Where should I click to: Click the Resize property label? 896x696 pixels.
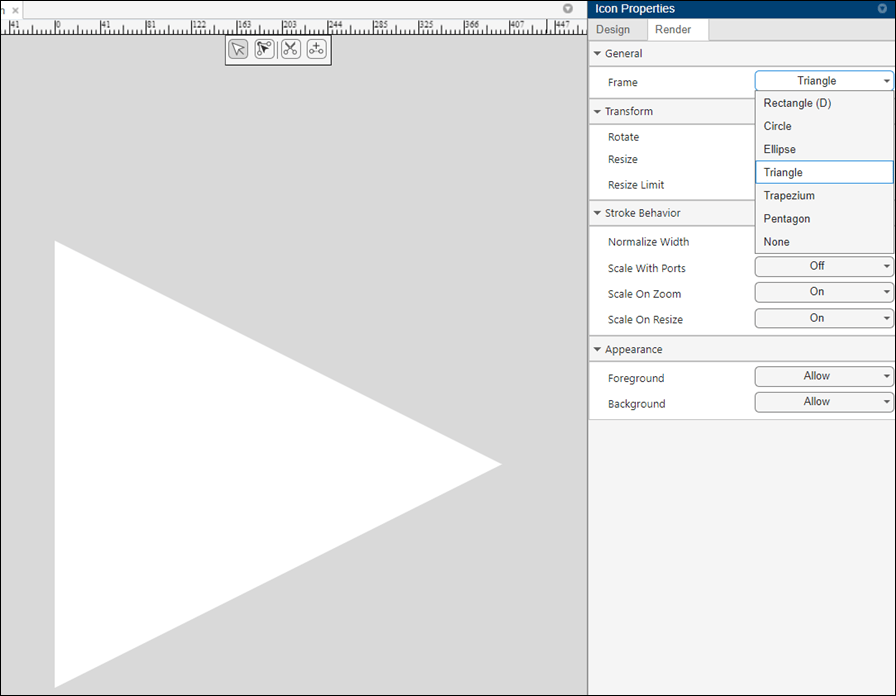622,159
